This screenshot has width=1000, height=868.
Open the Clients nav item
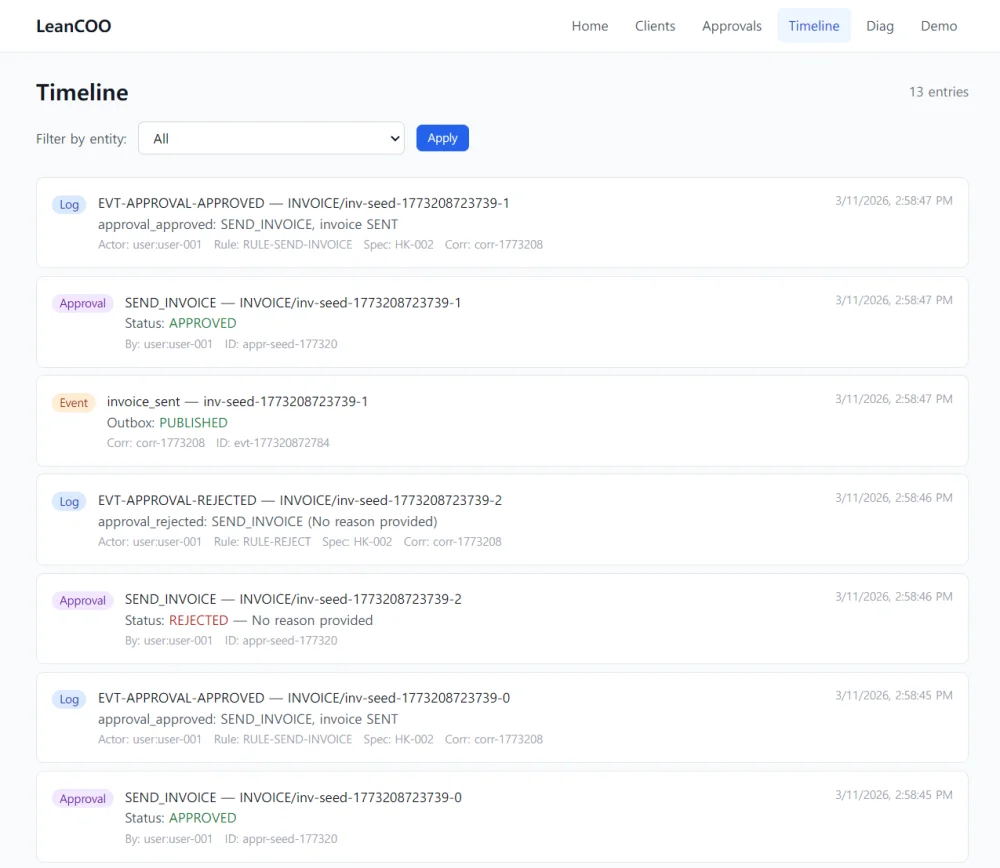pyautogui.click(x=655, y=26)
